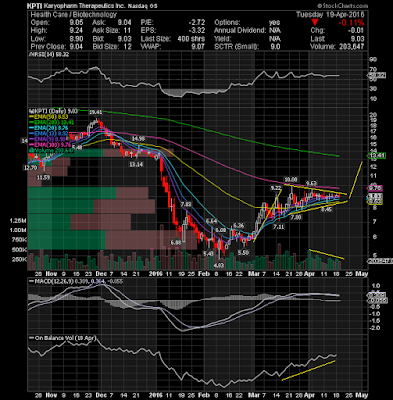Click the 19.41 peak price label
This screenshot has height=400, width=393.
[x=95, y=113]
